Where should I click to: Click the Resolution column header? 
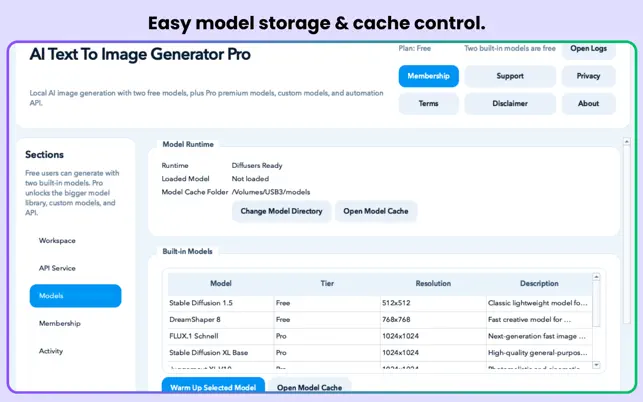tap(433, 283)
